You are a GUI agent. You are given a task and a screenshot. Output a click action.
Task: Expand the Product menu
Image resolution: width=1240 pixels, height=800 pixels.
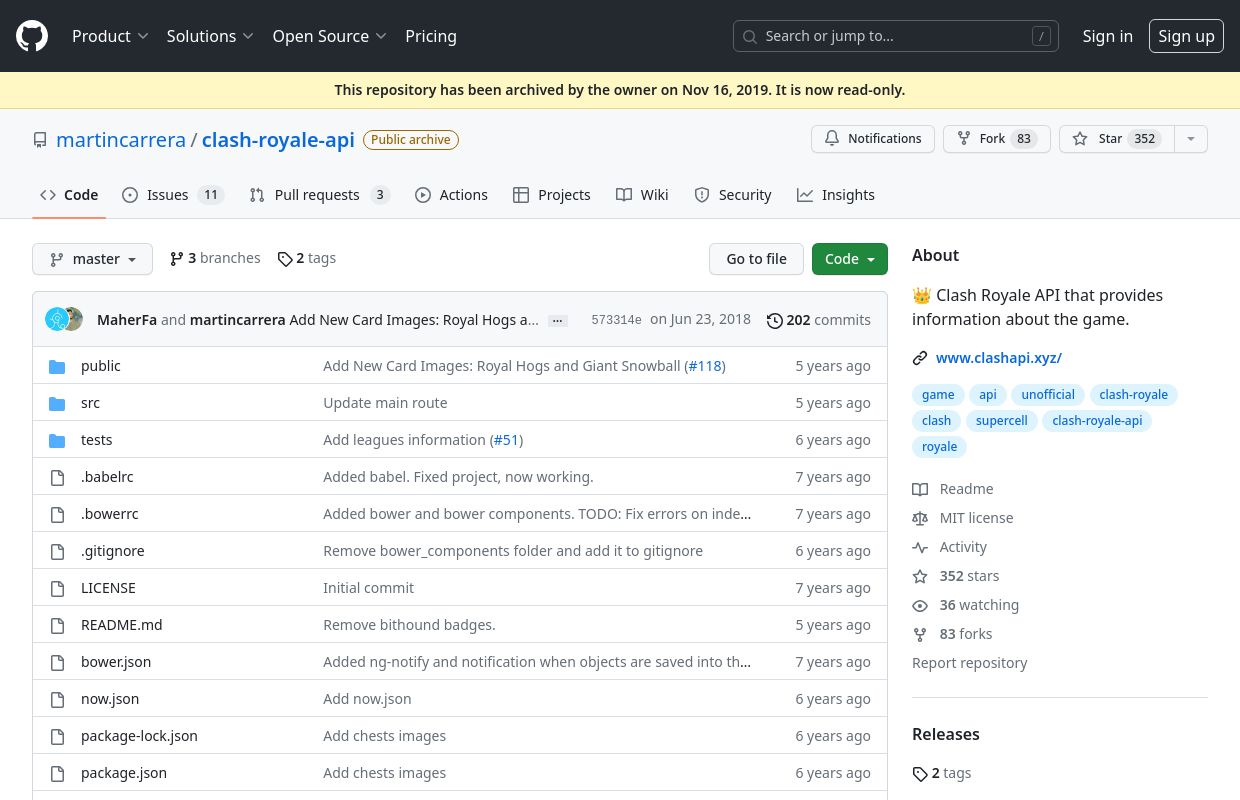click(x=110, y=36)
